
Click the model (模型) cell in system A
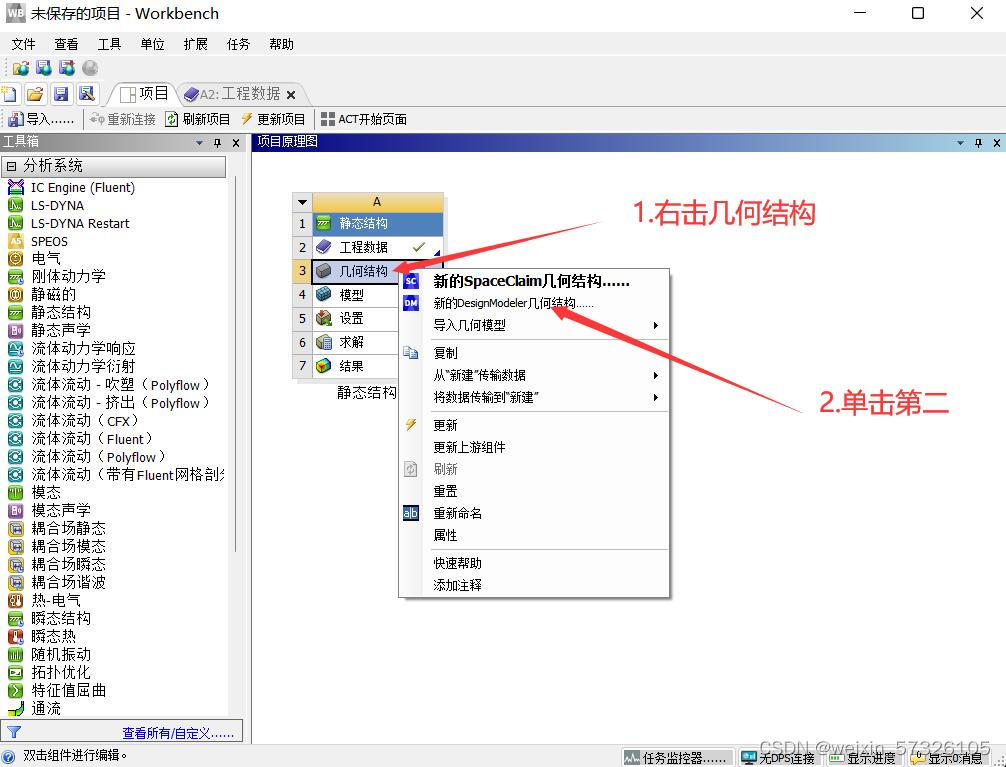click(x=351, y=295)
